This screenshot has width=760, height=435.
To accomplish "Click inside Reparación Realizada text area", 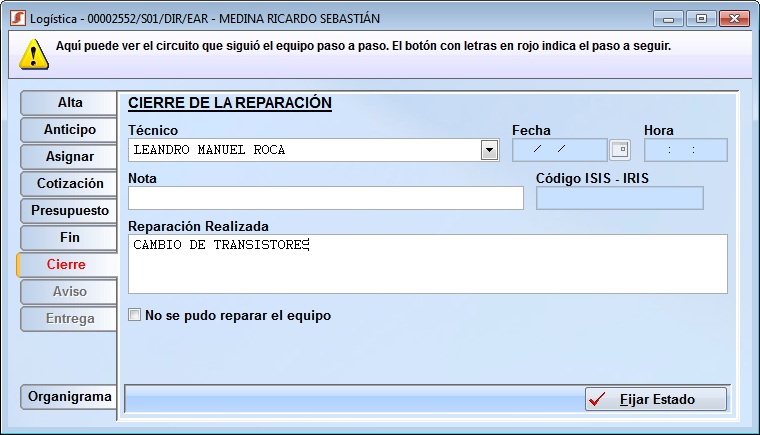I will [427, 264].
